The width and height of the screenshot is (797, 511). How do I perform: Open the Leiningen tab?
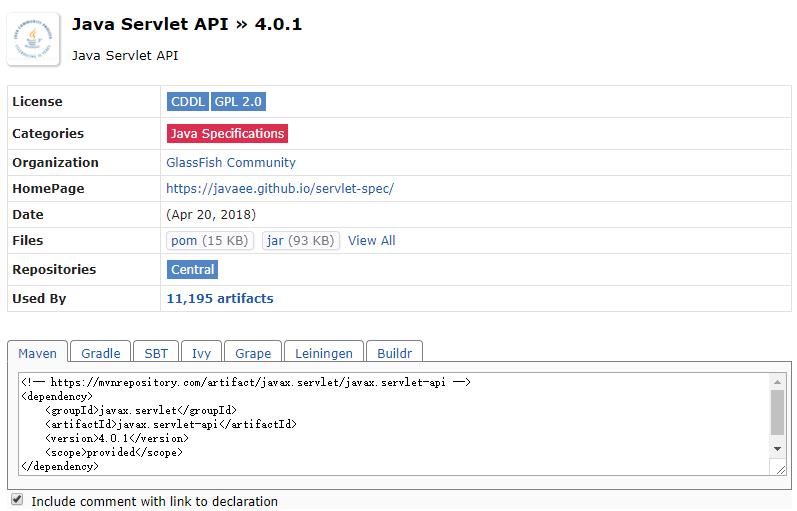click(324, 353)
